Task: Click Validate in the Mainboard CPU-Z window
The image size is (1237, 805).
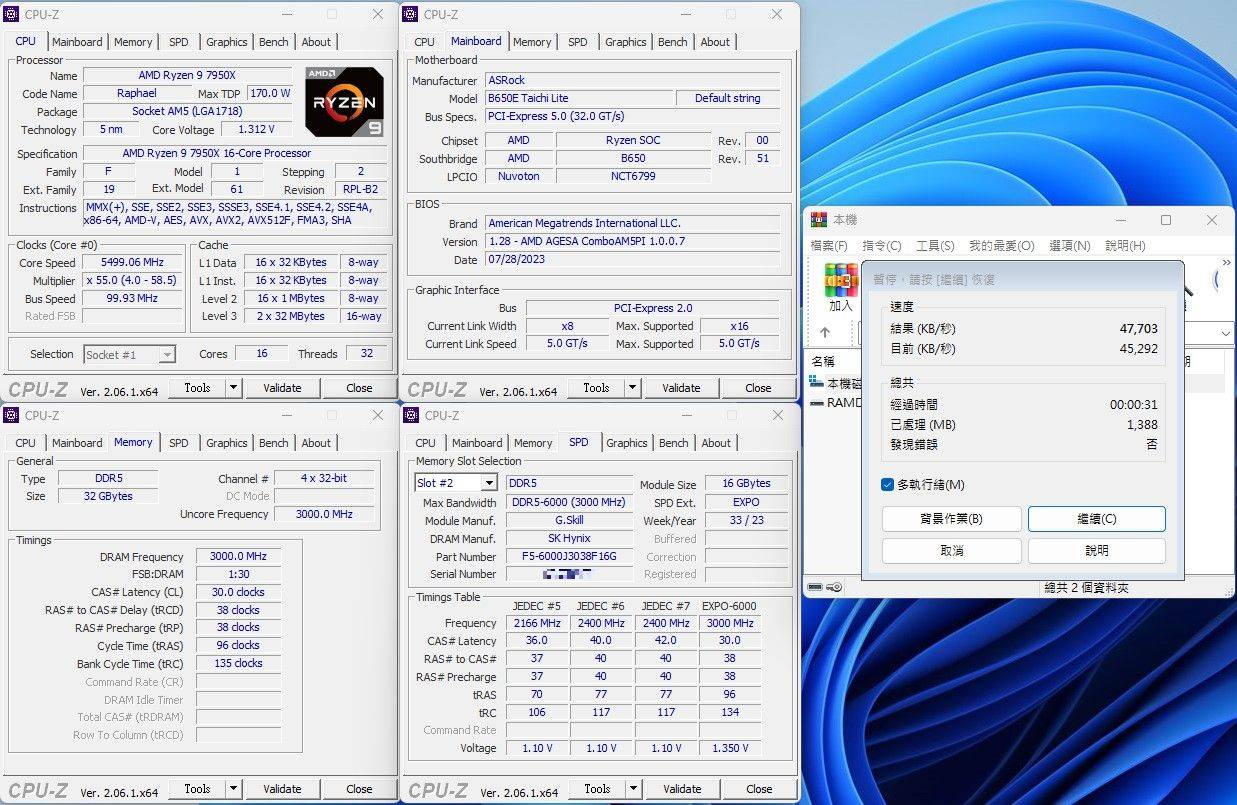Action: (x=681, y=387)
